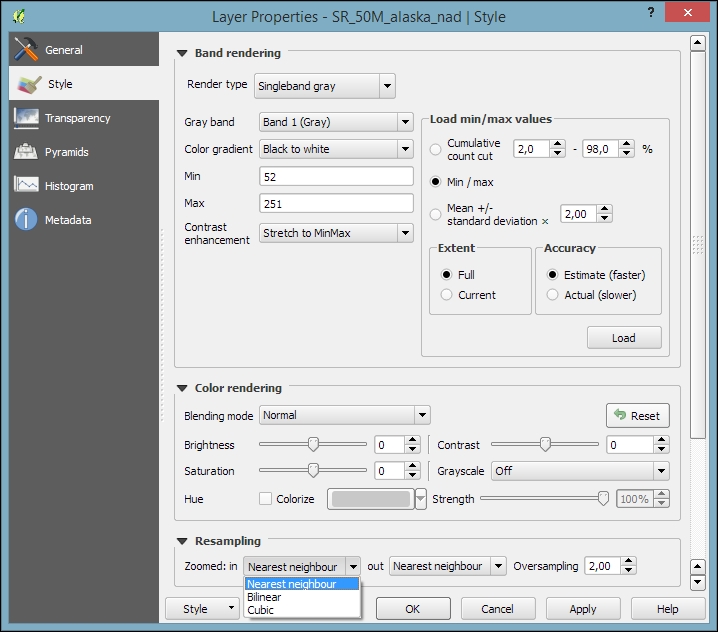Click the Pyramids icon in sidebar
Image resolution: width=718 pixels, height=632 pixels.
pos(26,152)
